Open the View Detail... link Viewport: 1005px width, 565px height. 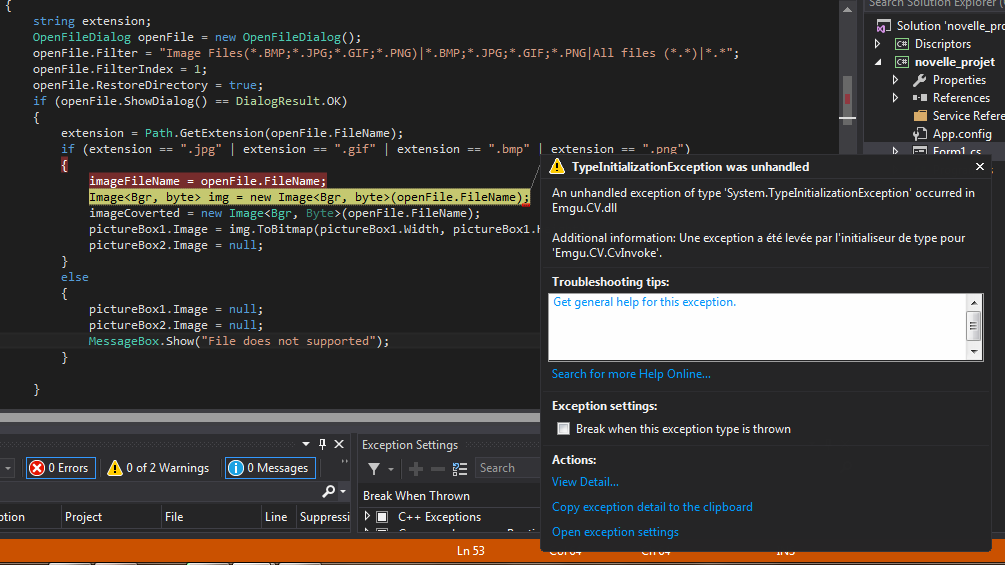[x=585, y=482]
